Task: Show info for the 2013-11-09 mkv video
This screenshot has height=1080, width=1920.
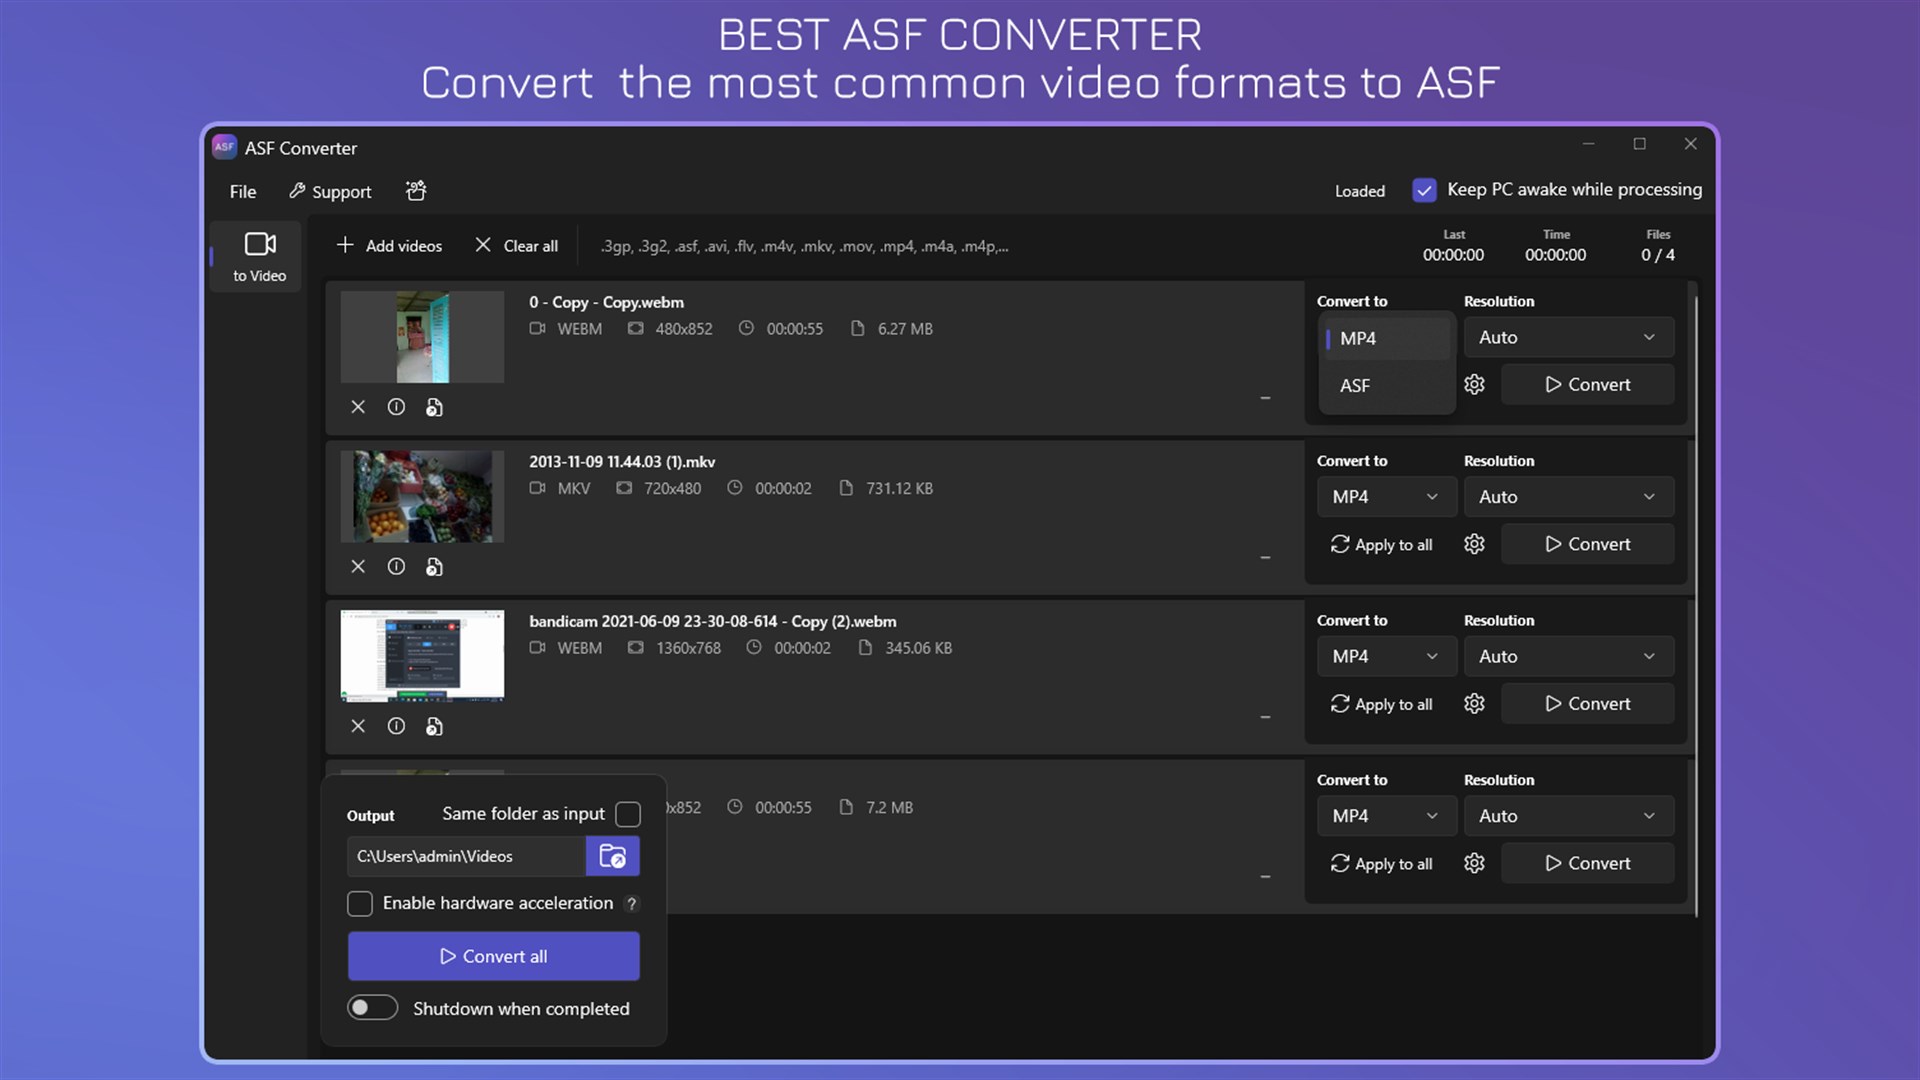Action: [x=396, y=567]
